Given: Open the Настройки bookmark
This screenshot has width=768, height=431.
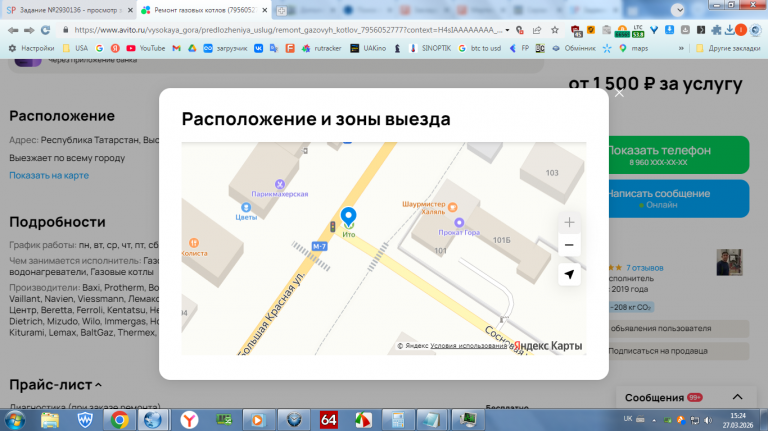Looking at the screenshot, I should (31, 48).
